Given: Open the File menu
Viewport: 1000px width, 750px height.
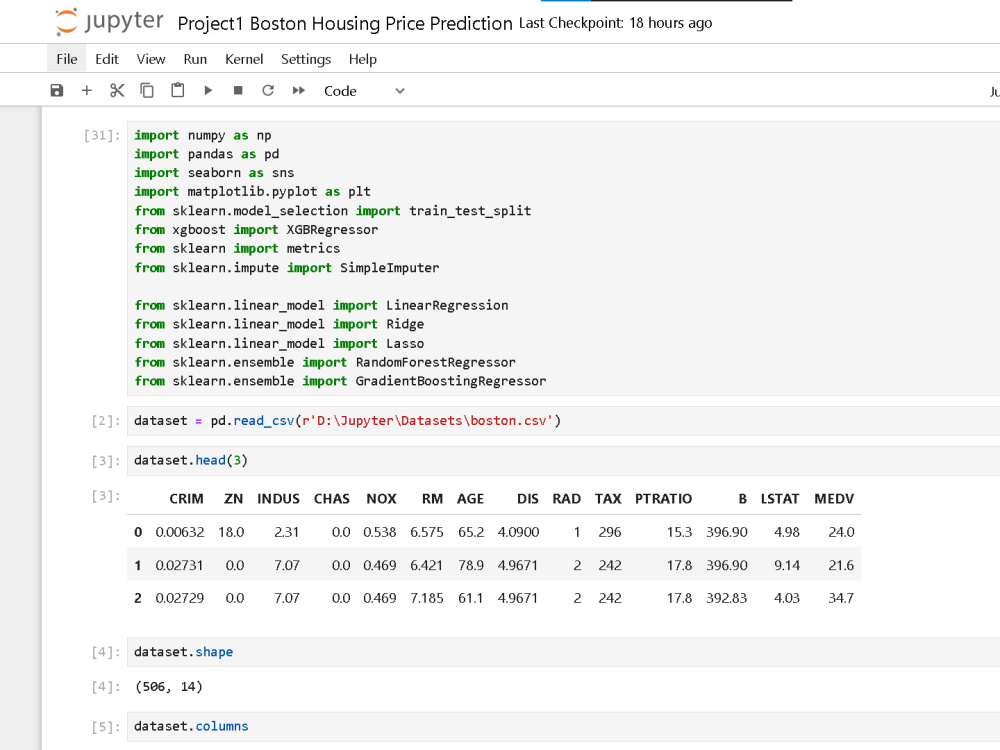Looking at the screenshot, I should tap(66, 59).
